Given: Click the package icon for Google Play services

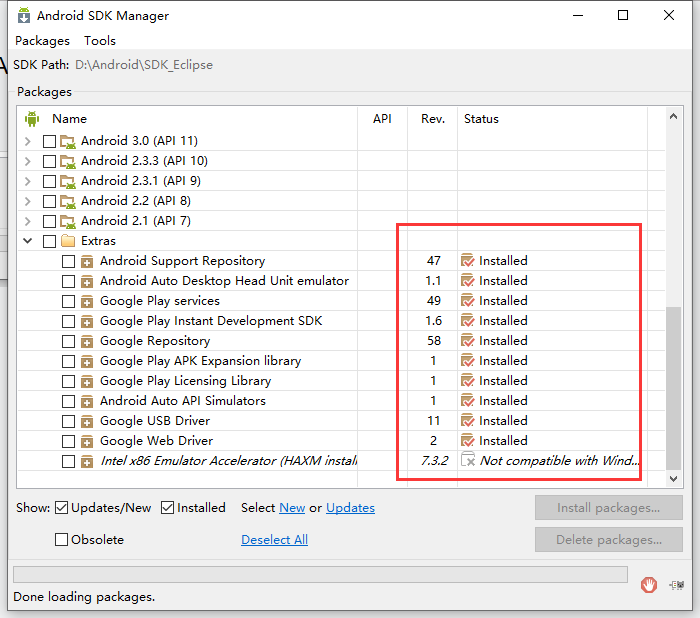Looking at the screenshot, I should click(x=87, y=301).
